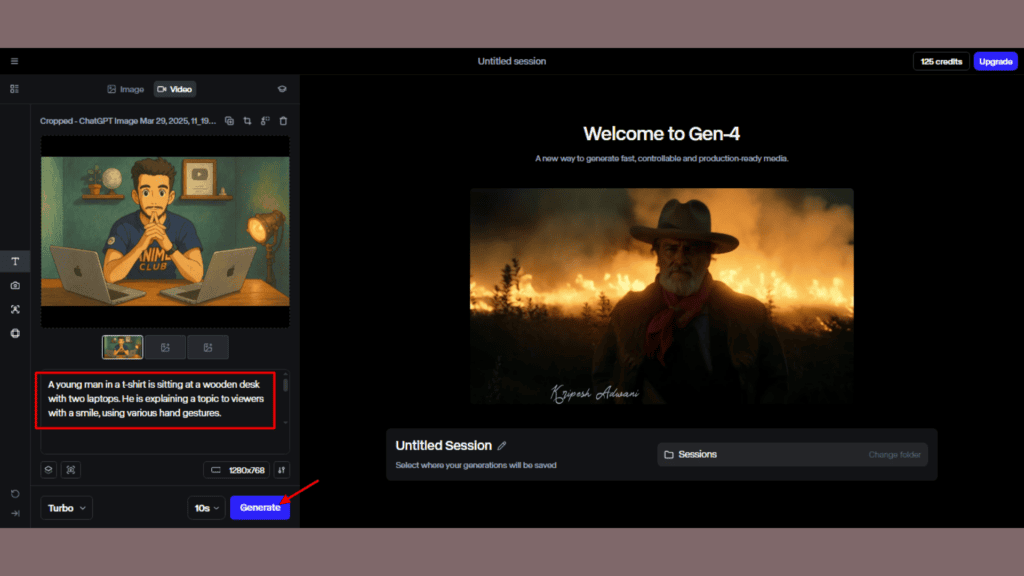Click the 125 credits indicator

tap(940, 61)
